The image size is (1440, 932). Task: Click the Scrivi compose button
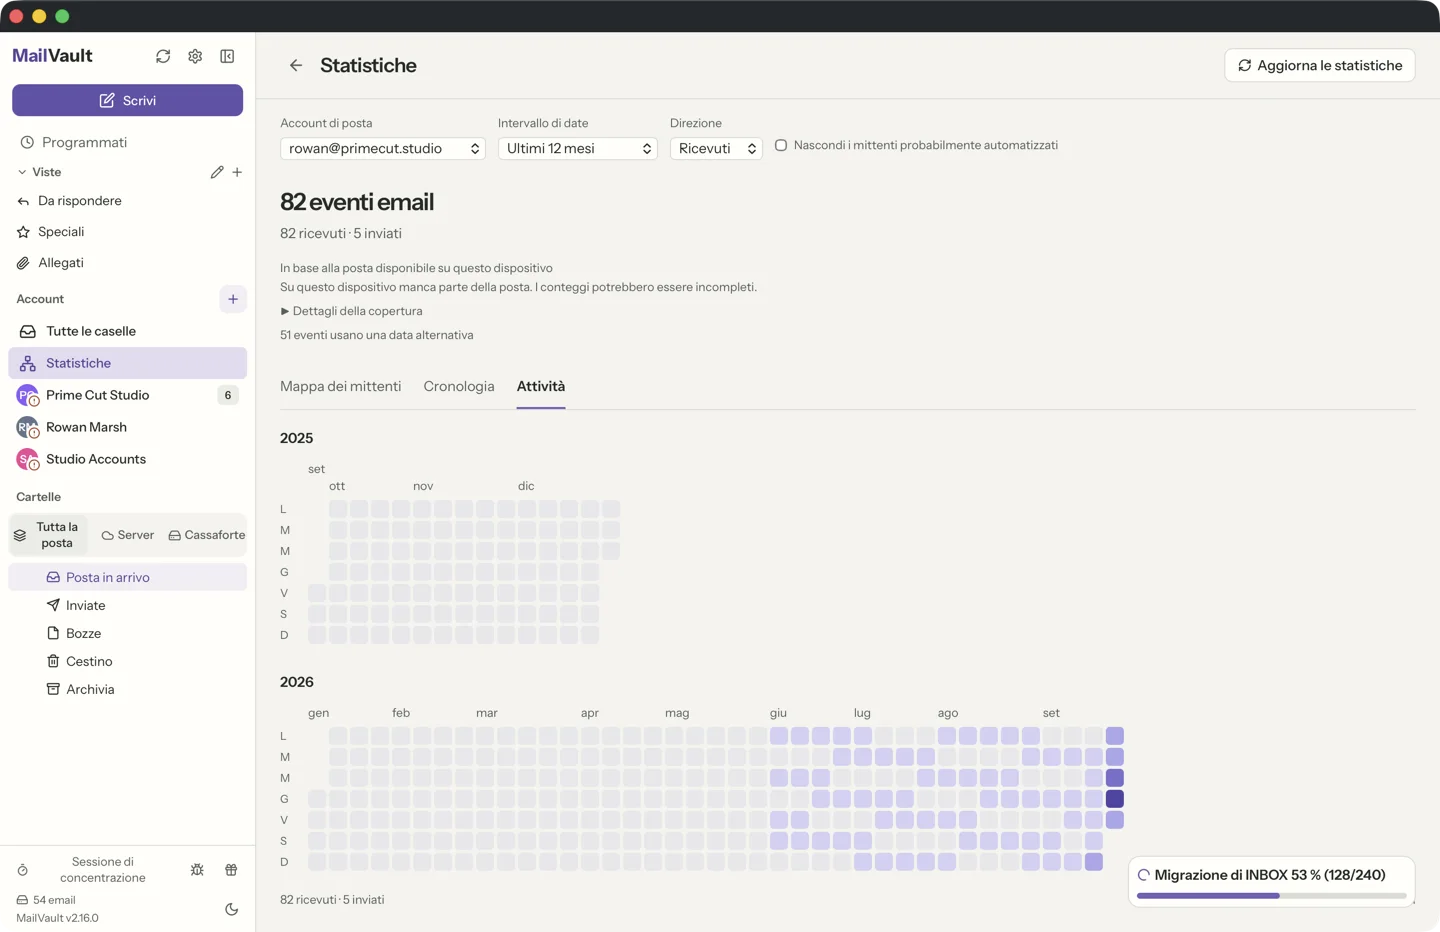pos(127,100)
